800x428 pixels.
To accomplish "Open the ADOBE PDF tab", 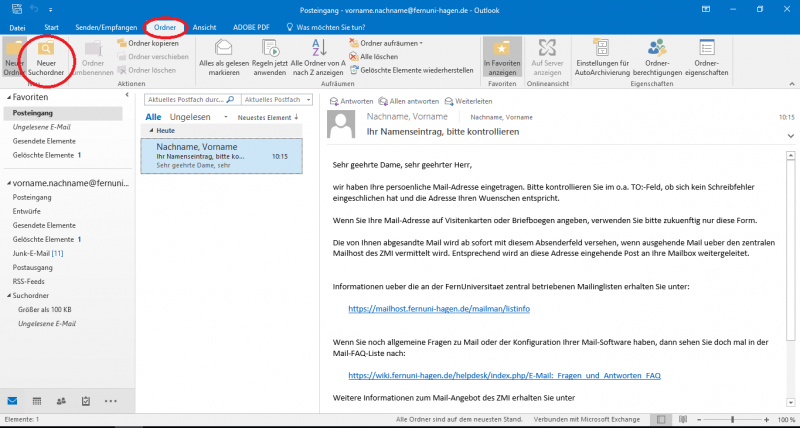I will click(x=251, y=28).
